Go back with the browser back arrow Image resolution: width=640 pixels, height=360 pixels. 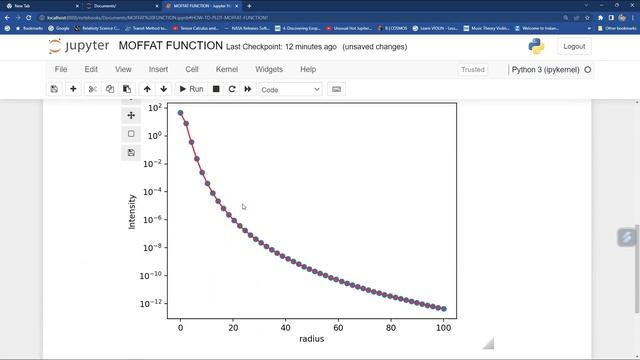click(7, 18)
